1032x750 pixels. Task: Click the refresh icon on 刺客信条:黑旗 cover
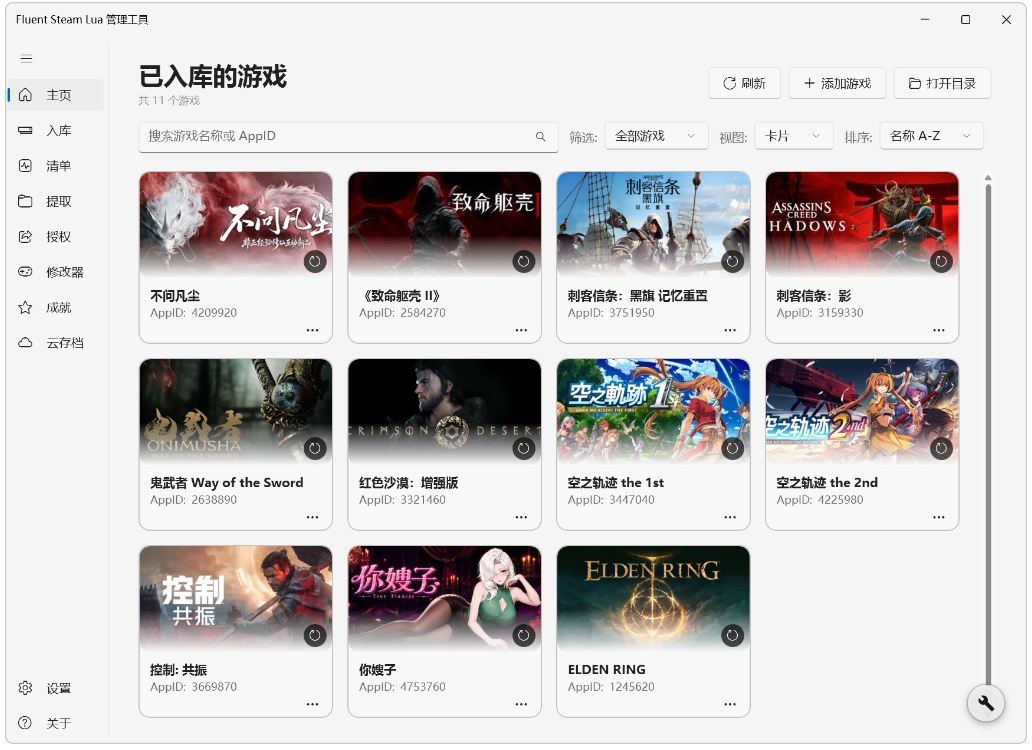coord(733,262)
